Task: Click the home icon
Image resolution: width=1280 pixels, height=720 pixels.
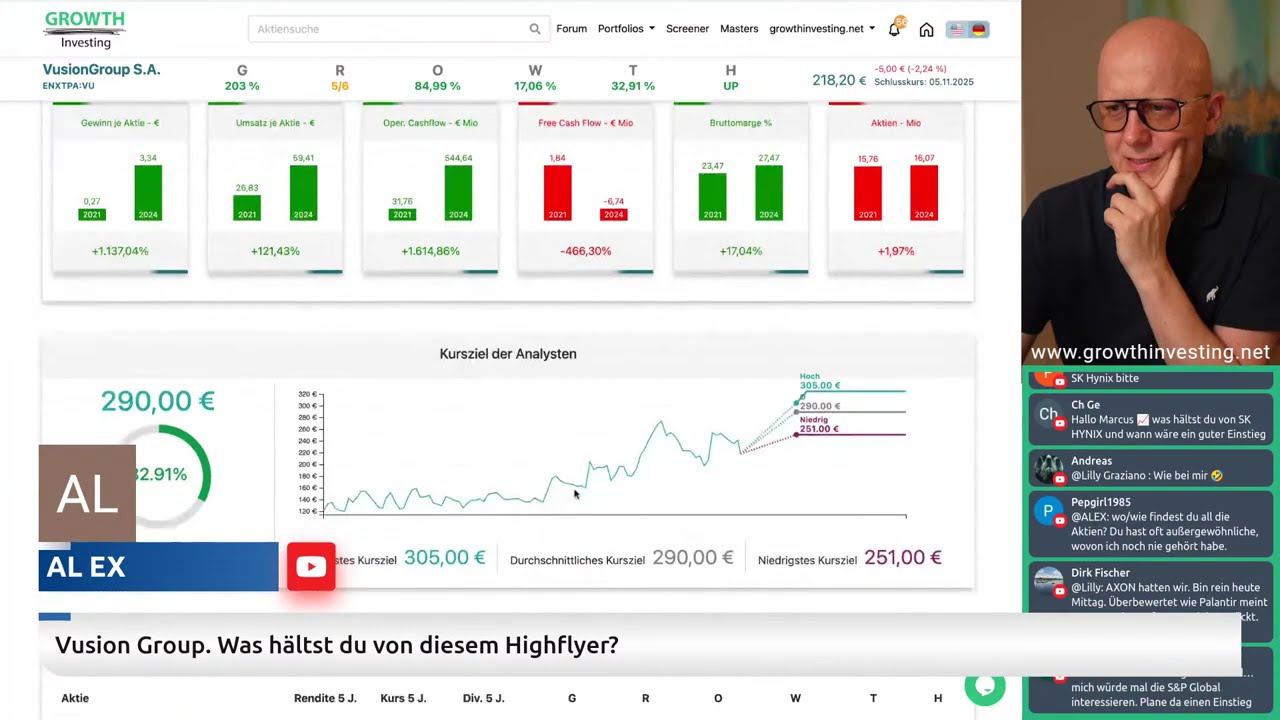Action: (926, 29)
